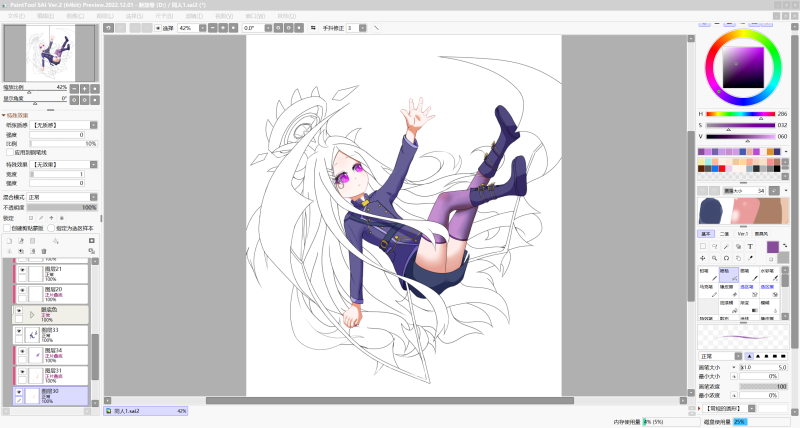Hide 图层21 using its eye icon
This screenshot has height=428, width=800.
(x=21, y=271)
